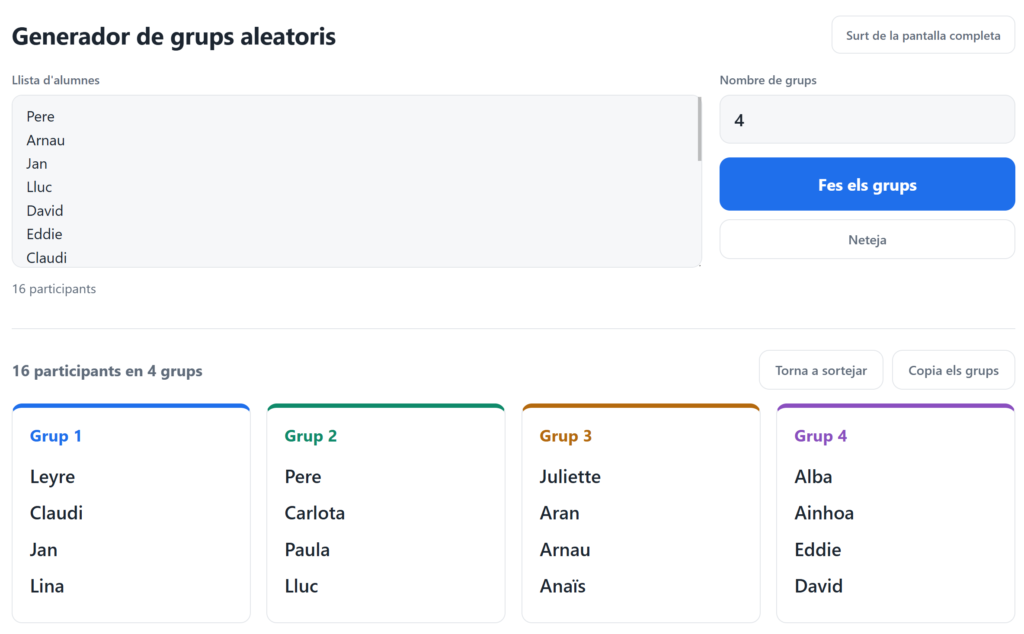
Task: Reshuffle with Torna a sortejar
Action: pos(821,370)
